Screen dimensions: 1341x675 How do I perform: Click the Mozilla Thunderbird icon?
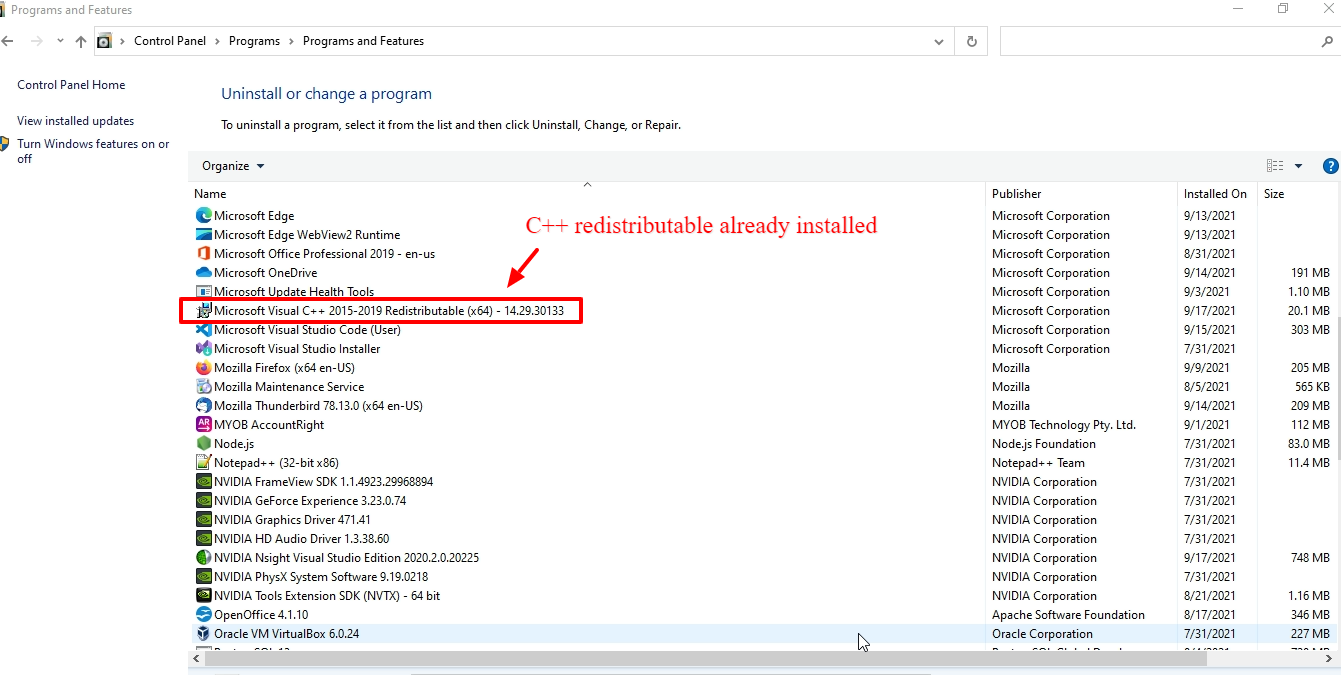[204, 405]
